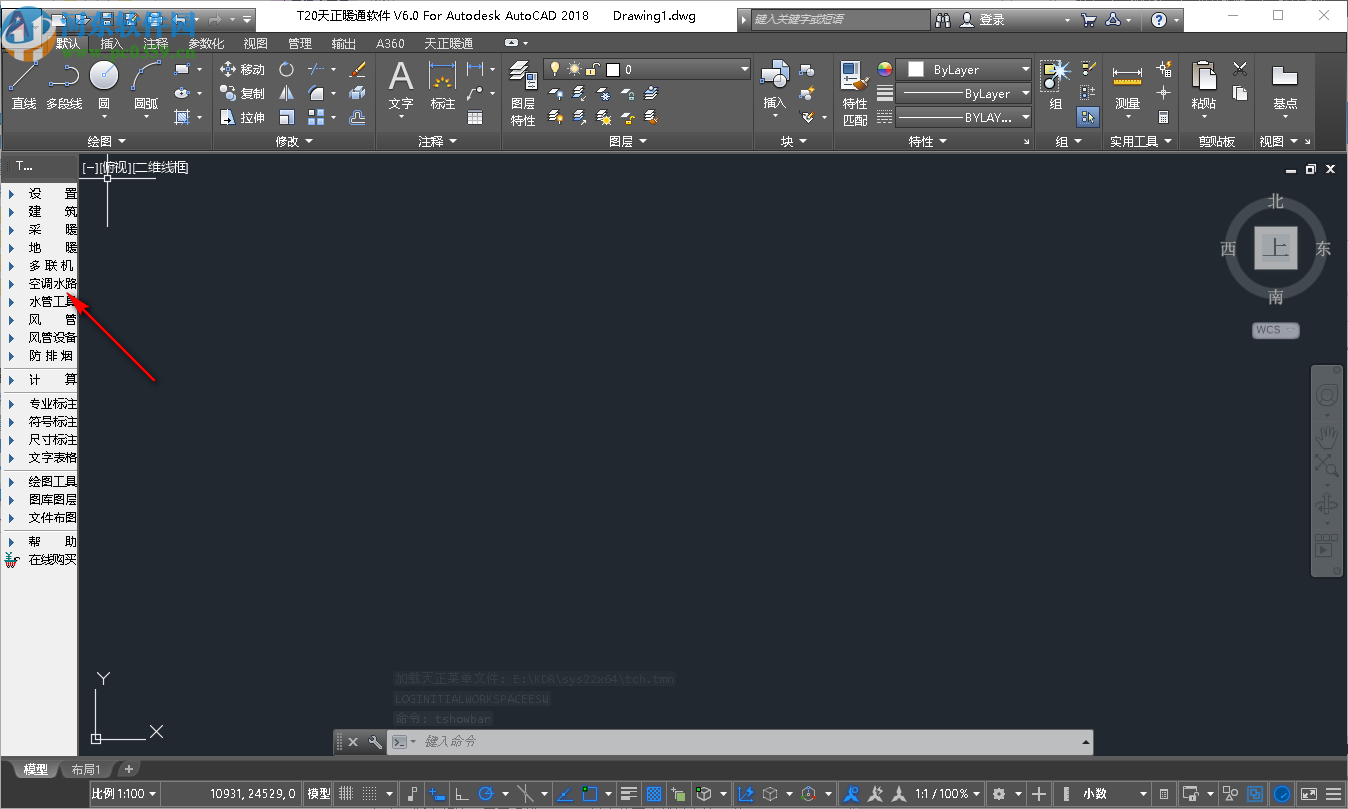Toggle transparency display in status bar
Image resolution: width=1348 pixels, height=809 pixels.
(x=654, y=794)
